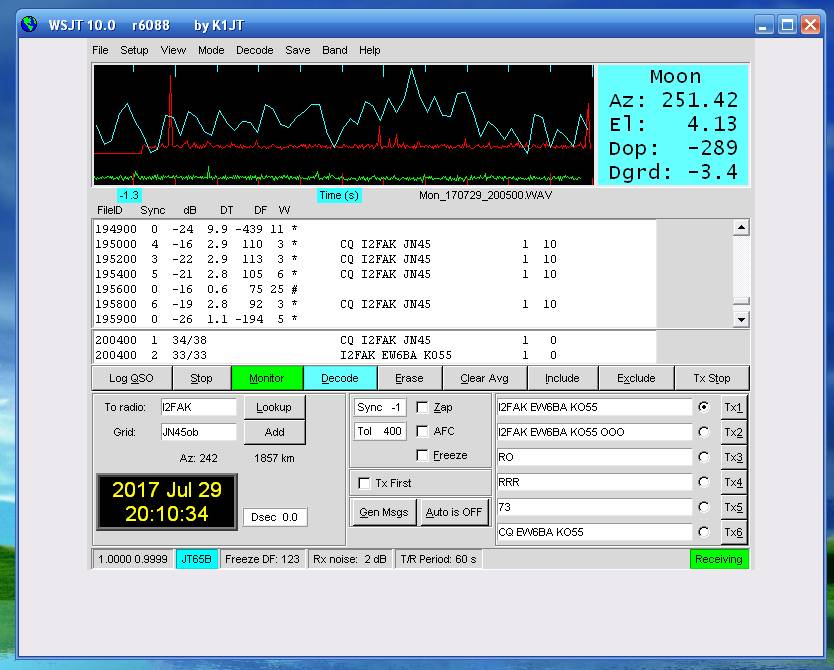This screenshot has height=670, width=834.
Task: Select the radio button for the 73 message
Action: click(705, 507)
